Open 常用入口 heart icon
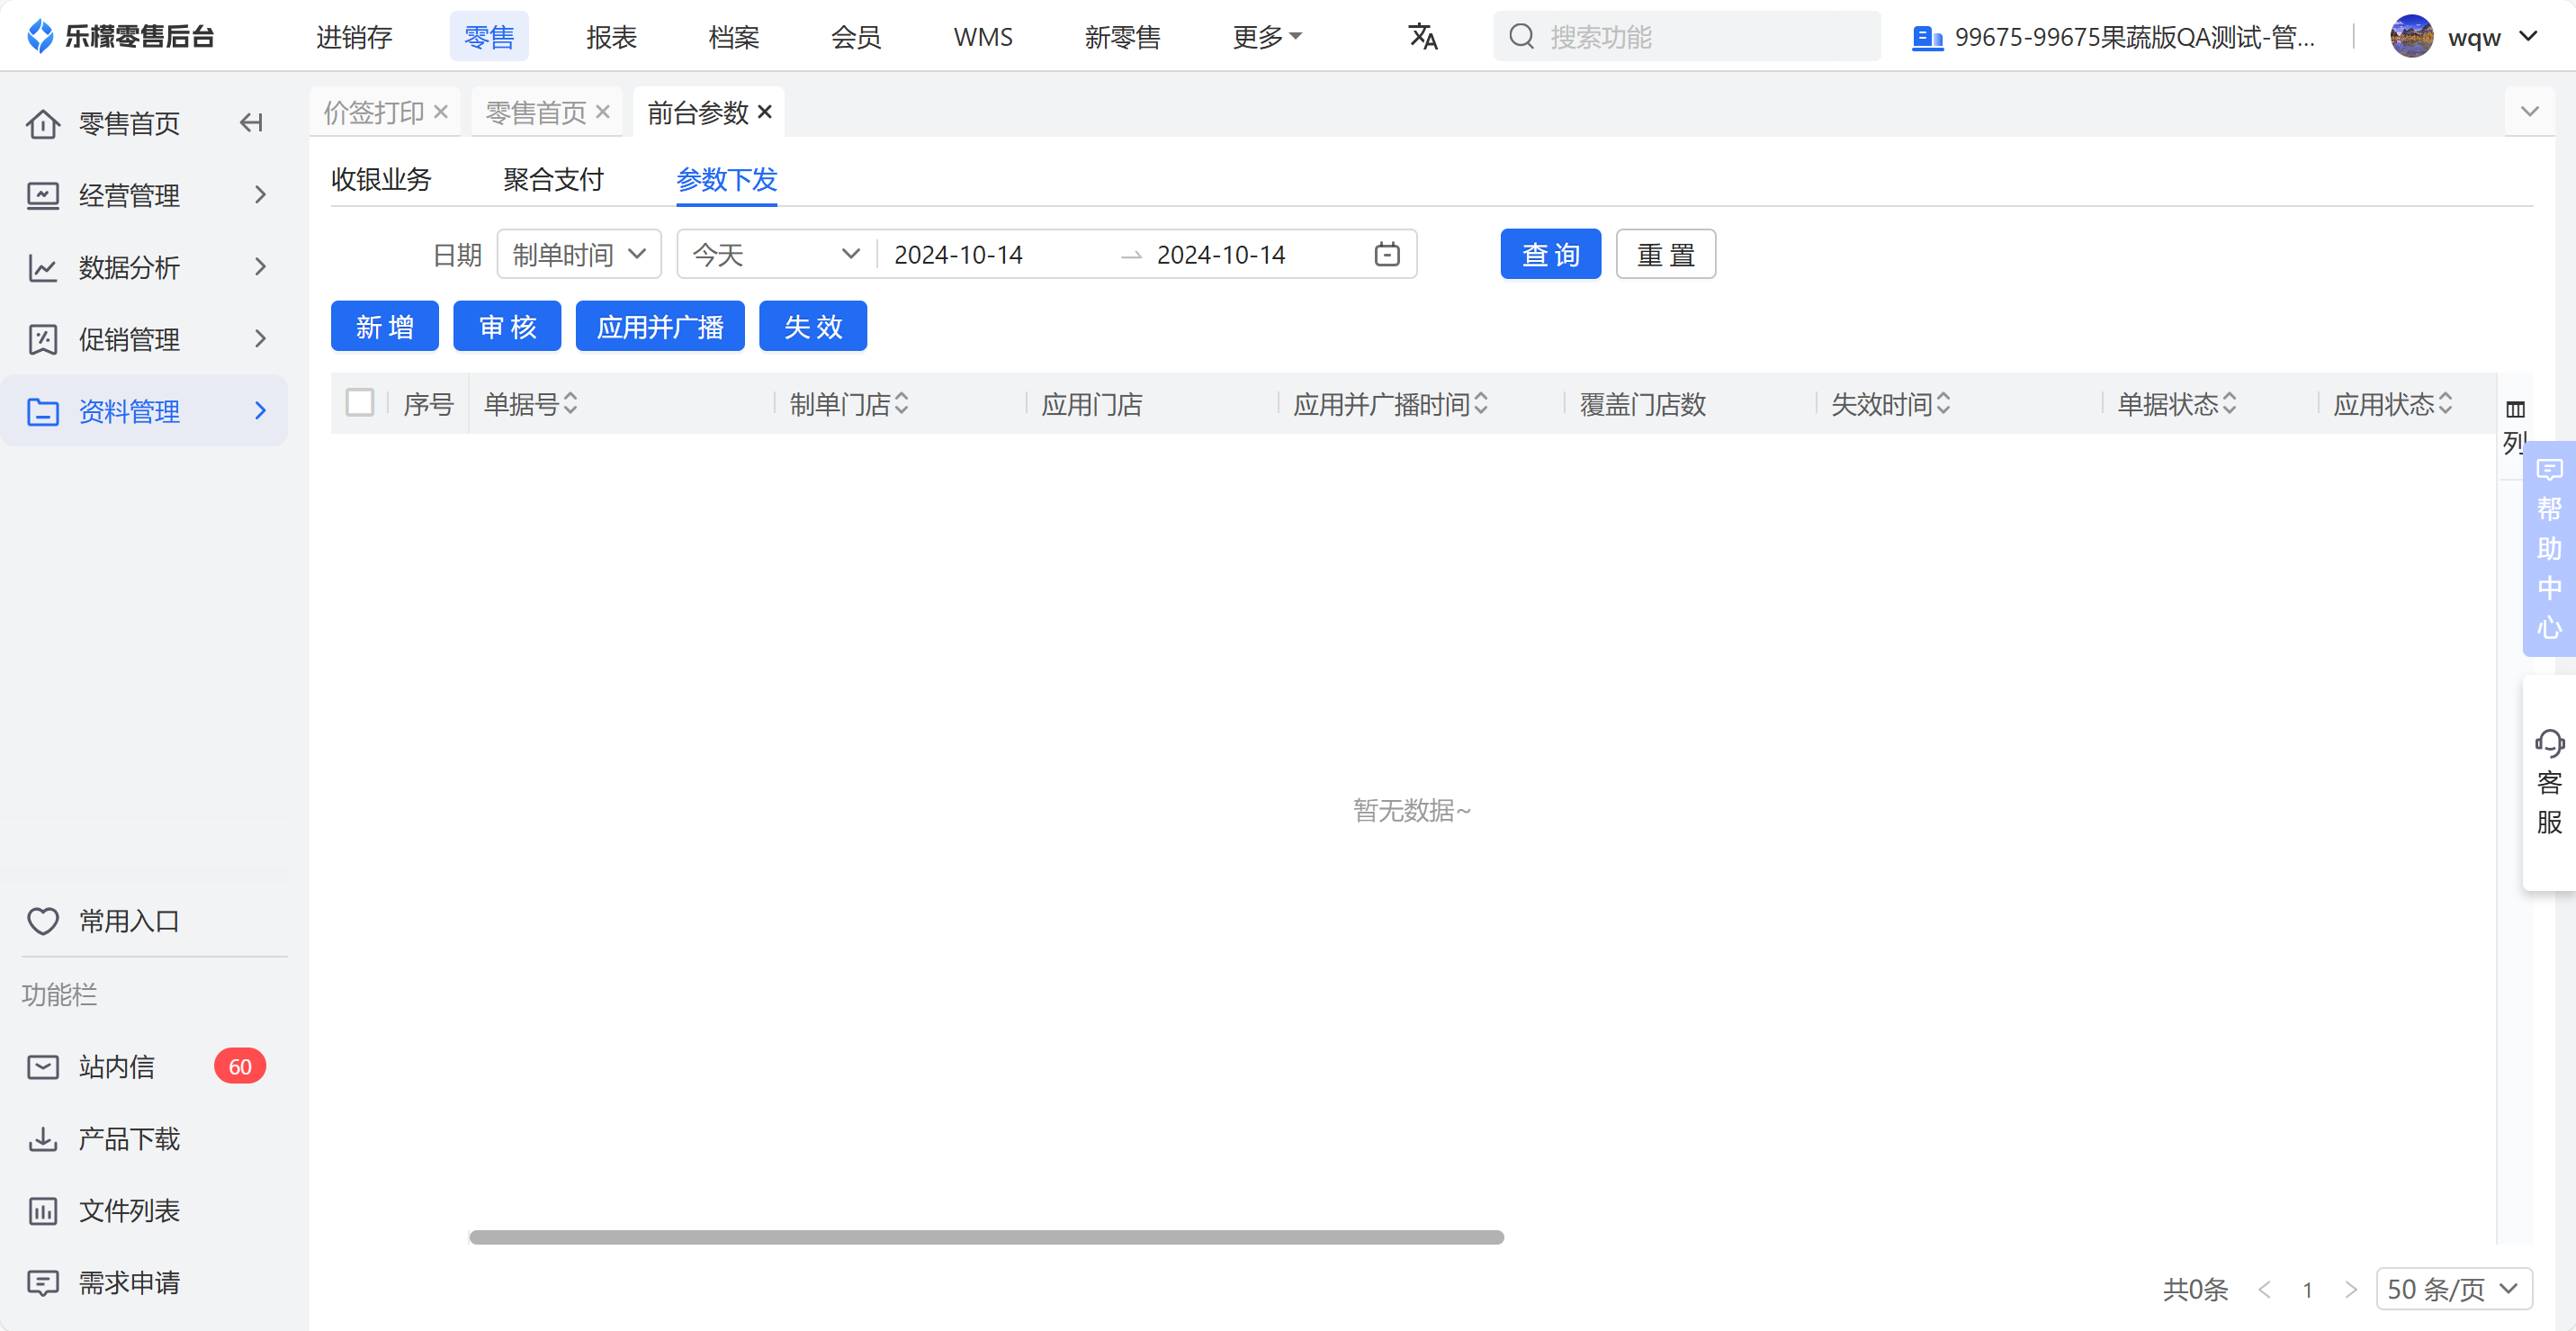2576x1331 pixels. pyautogui.click(x=42, y=921)
